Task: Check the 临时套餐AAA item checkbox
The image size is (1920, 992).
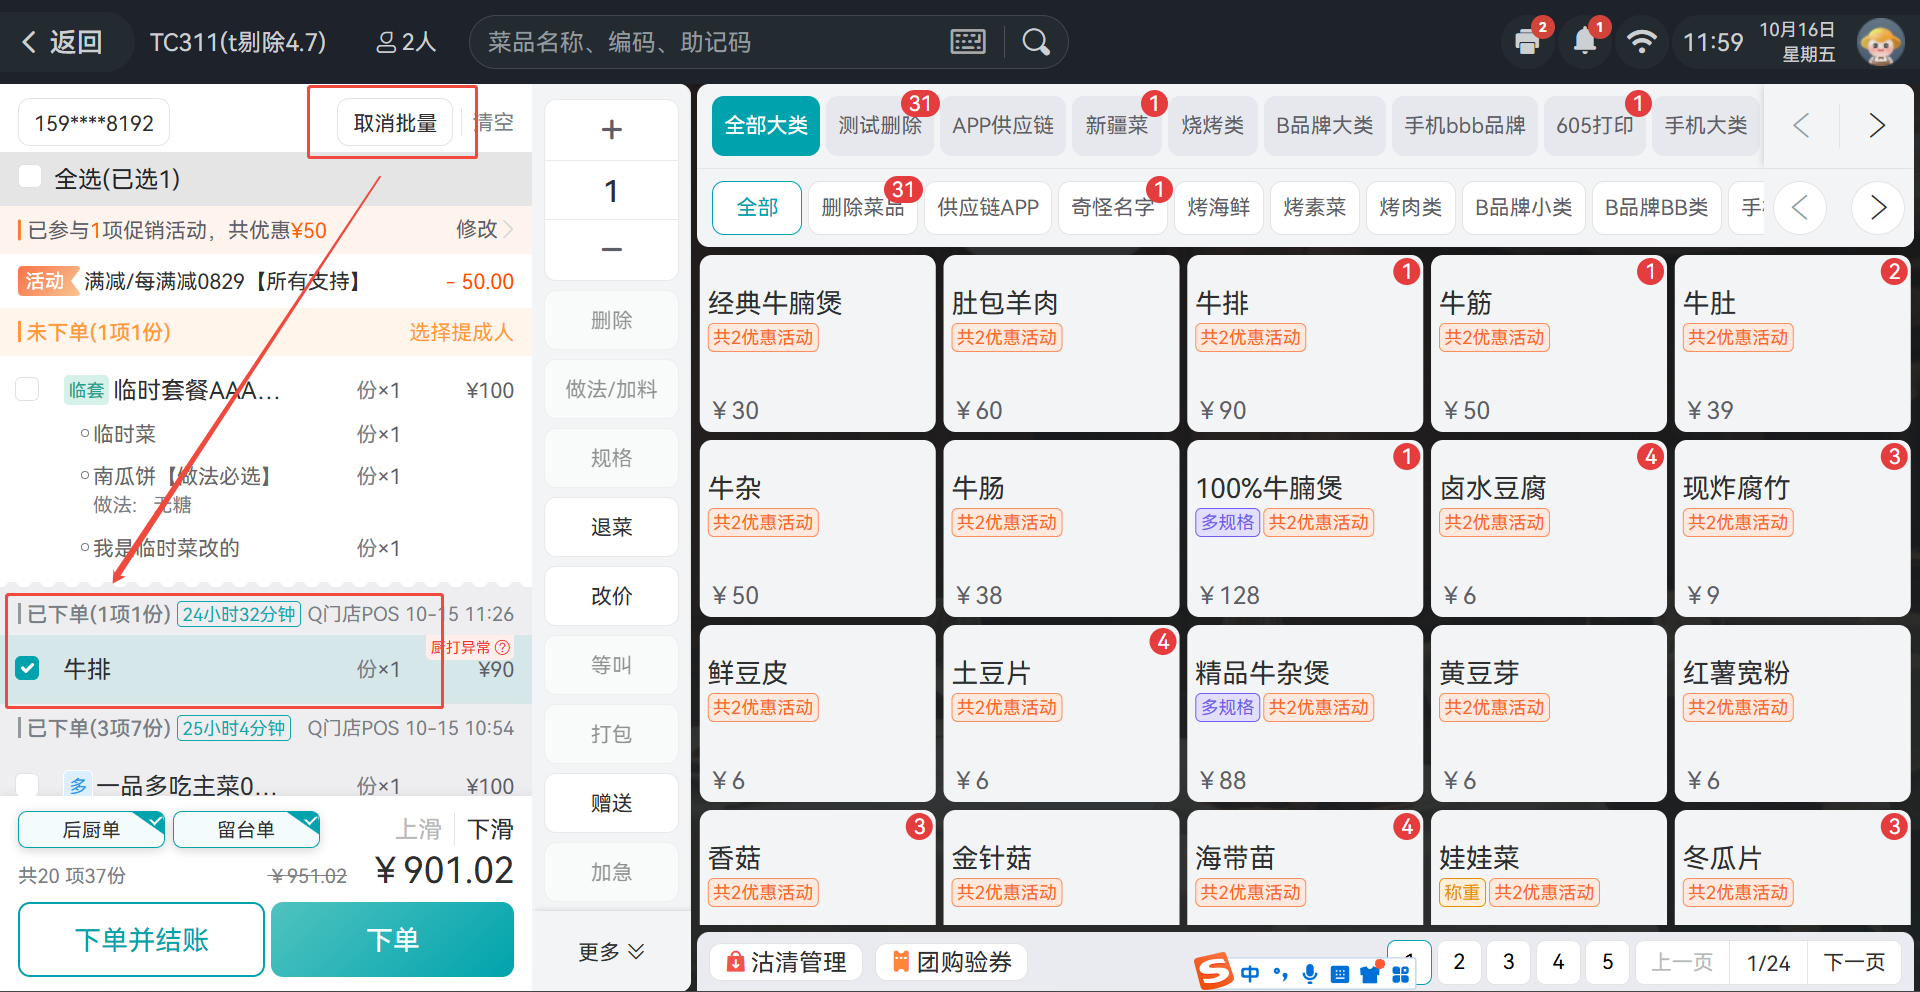Action: [x=28, y=389]
